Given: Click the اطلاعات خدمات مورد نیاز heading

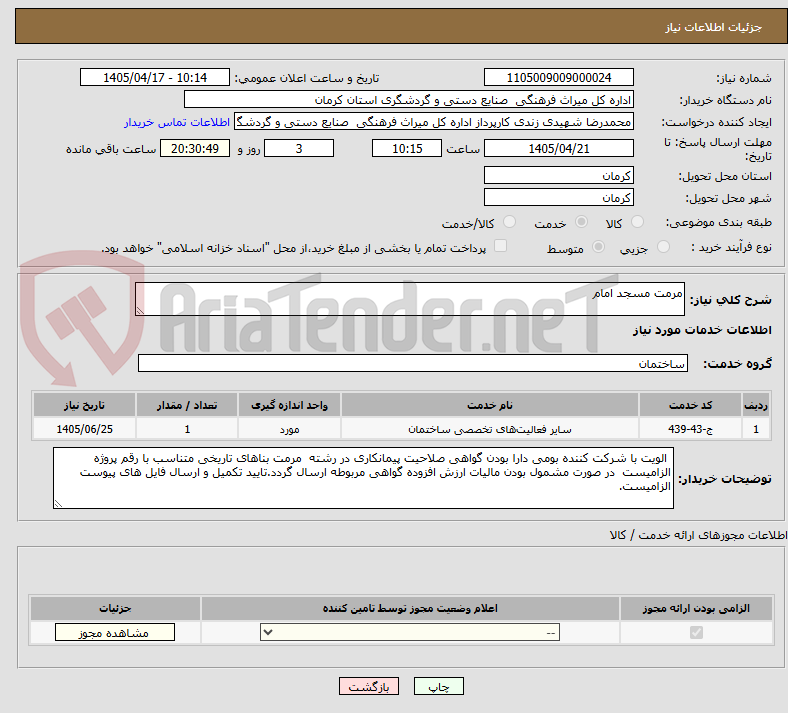Looking at the screenshot, I should click(702, 330).
